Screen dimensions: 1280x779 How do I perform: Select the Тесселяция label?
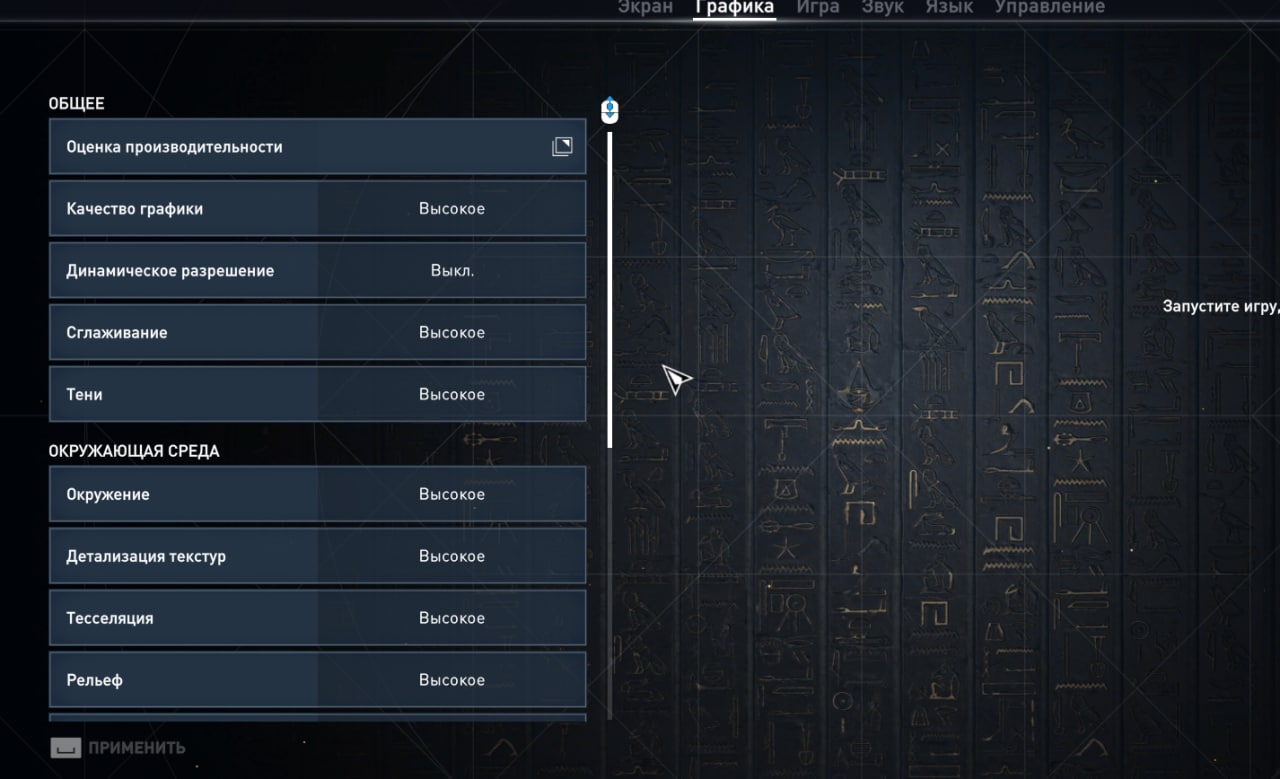coord(110,619)
